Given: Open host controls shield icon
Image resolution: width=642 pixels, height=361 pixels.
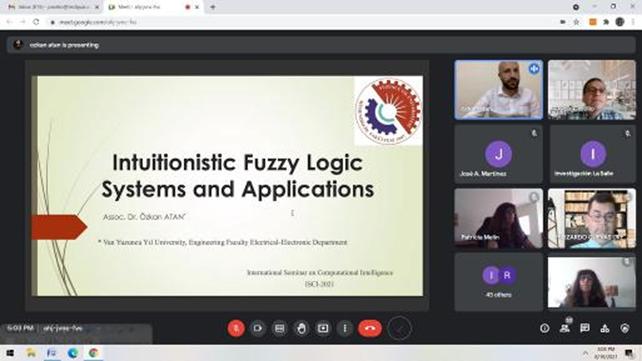Looking at the screenshot, I should 625,328.
